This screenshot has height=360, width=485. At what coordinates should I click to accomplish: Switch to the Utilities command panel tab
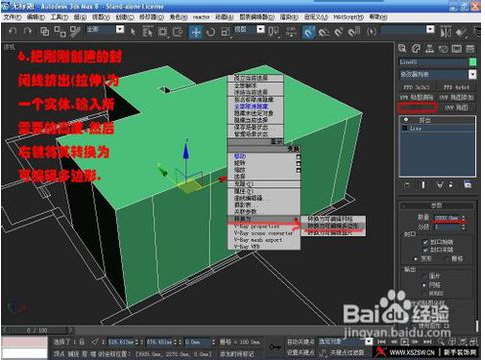470,49
